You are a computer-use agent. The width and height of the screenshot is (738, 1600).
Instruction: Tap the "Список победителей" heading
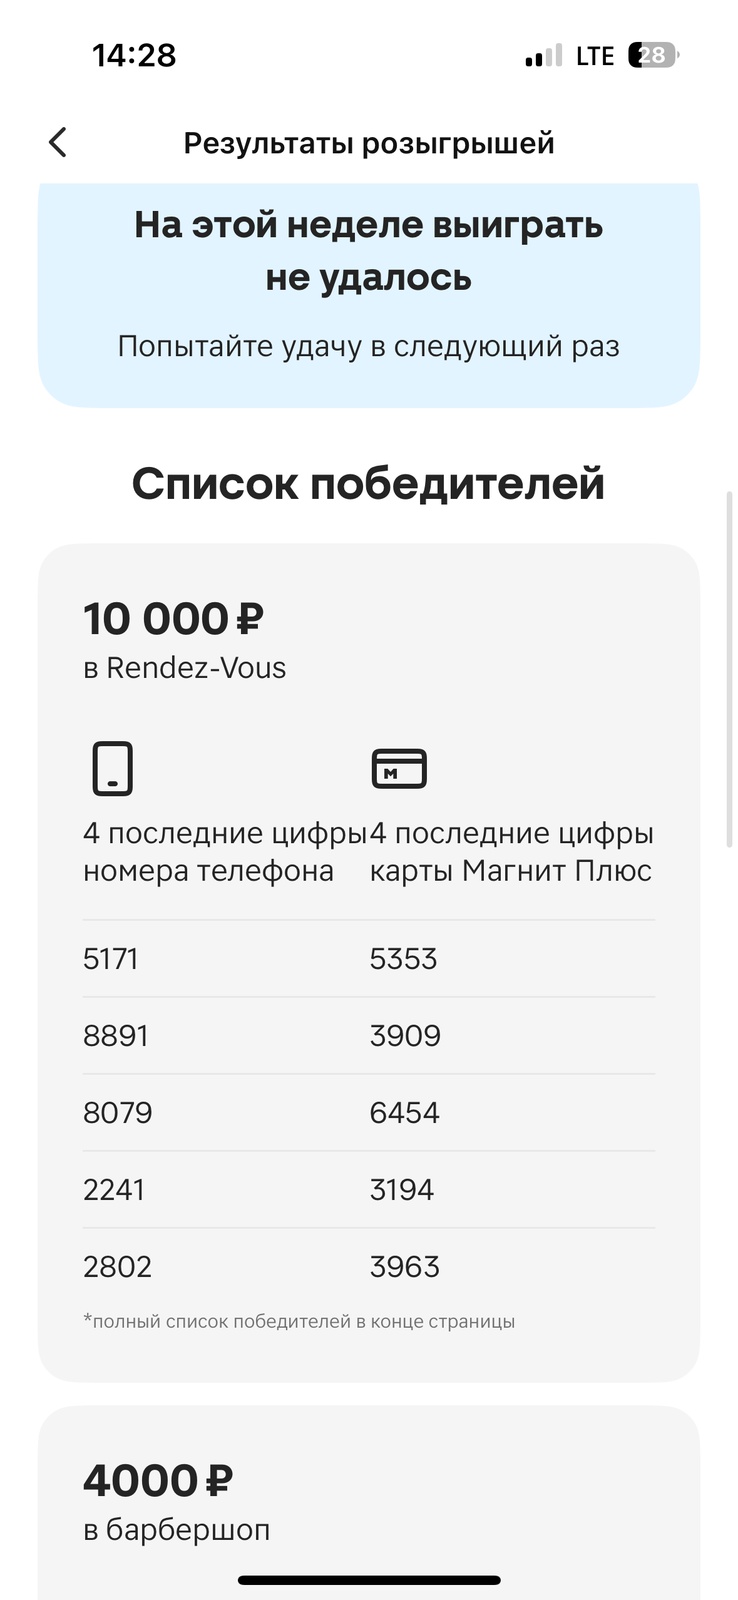pos(369,484)
